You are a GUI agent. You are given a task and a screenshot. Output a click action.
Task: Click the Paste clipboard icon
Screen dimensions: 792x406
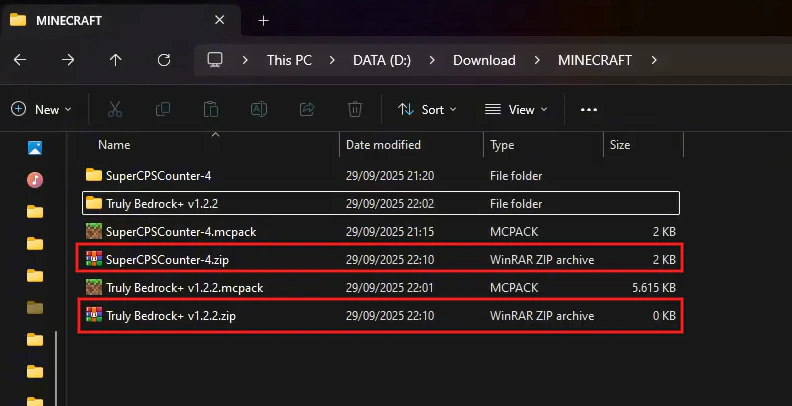tap(211, 109)
